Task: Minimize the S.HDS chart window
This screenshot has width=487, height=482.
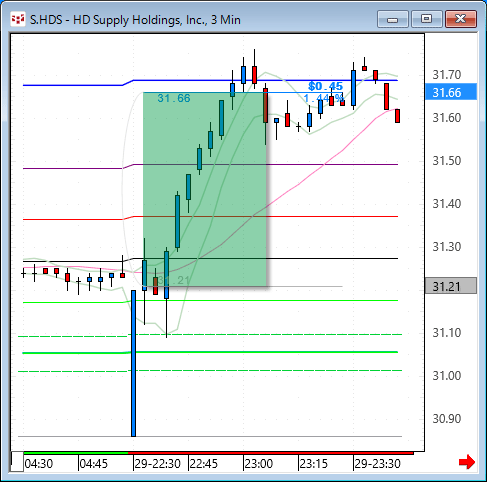Action: pos(393,19)
